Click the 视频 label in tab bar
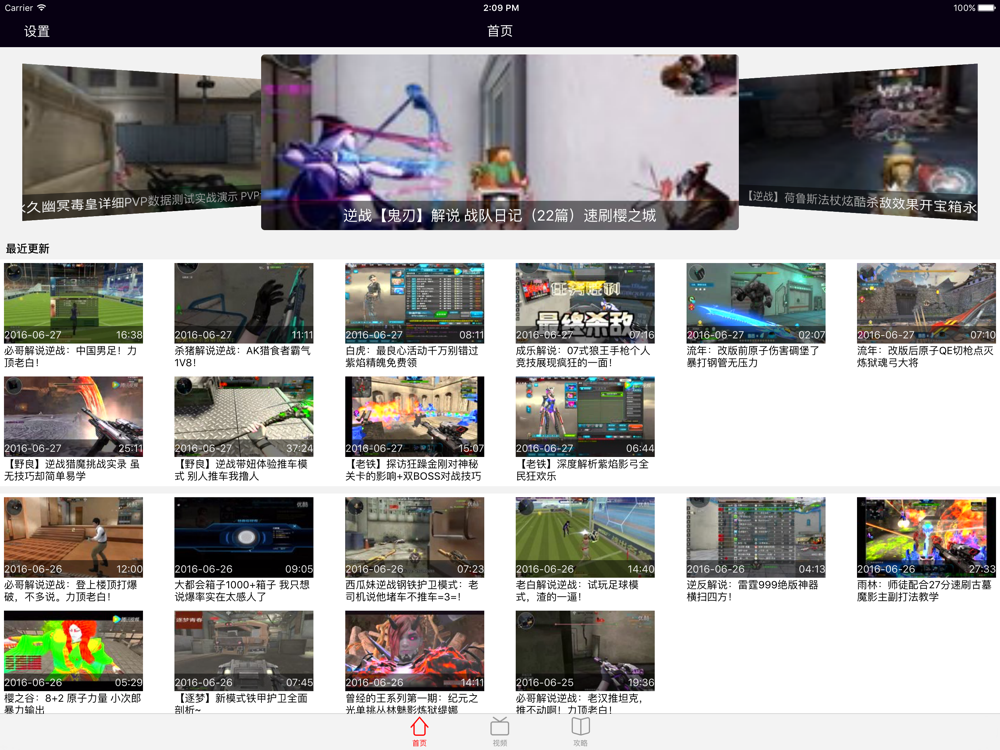The image size is (1000, 750). pyautogui.click(x=499, y=743)
